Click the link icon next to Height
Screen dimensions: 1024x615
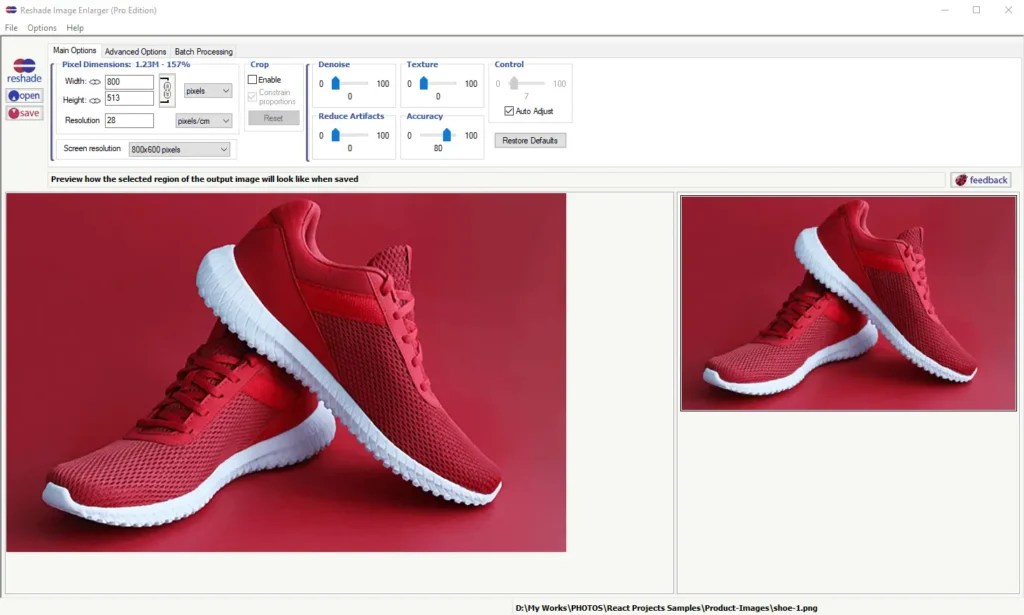pyautogui.click(x=96, y=99)
